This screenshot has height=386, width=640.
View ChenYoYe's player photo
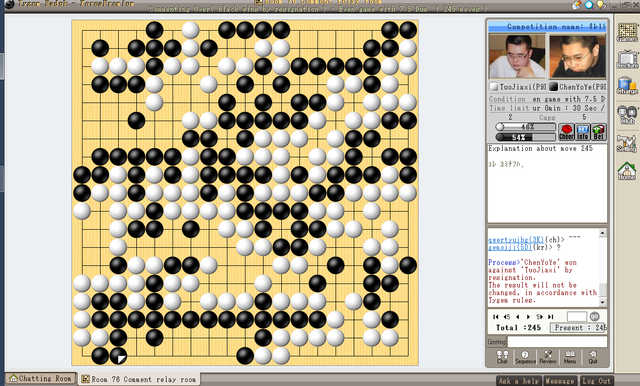577,56
